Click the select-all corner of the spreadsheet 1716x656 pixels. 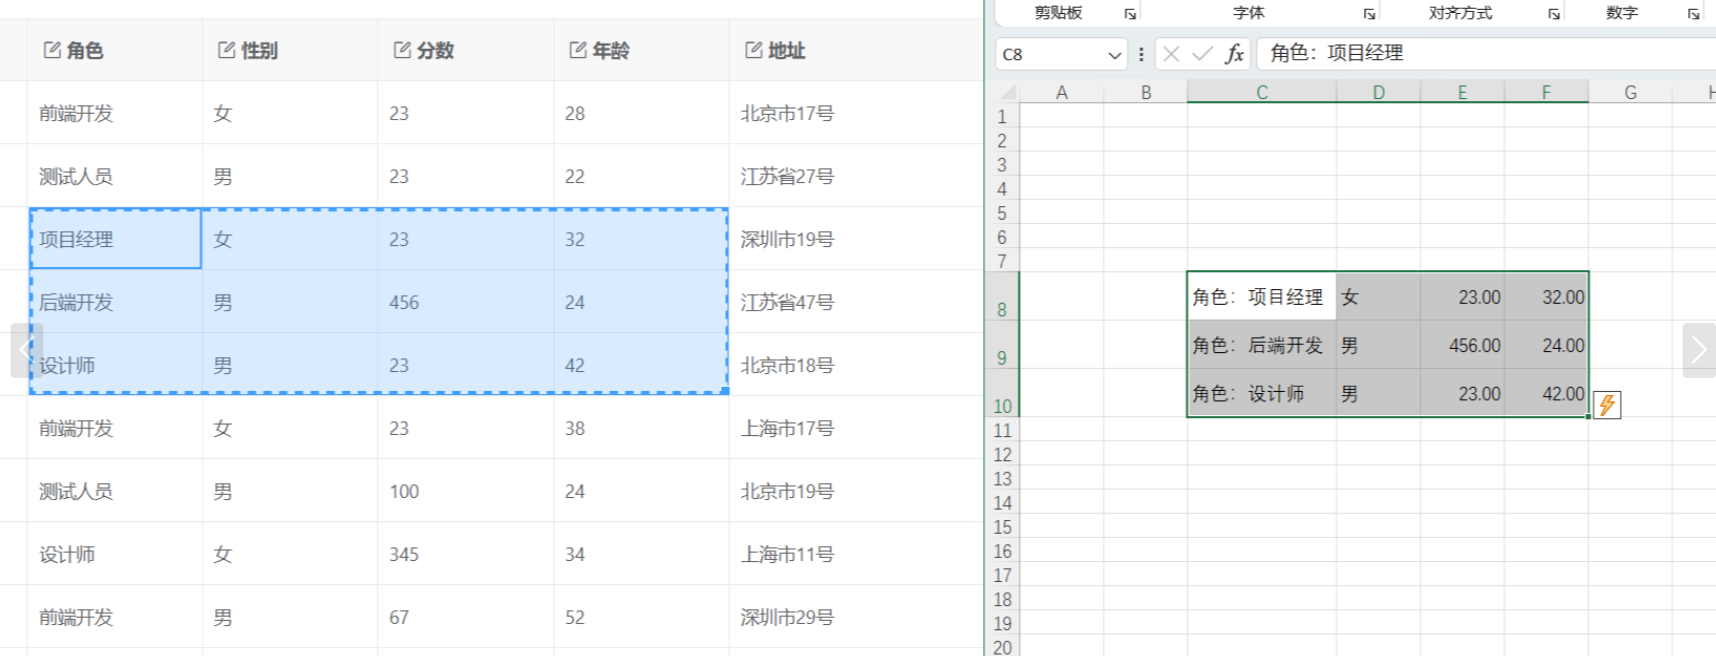[1007, 92]
